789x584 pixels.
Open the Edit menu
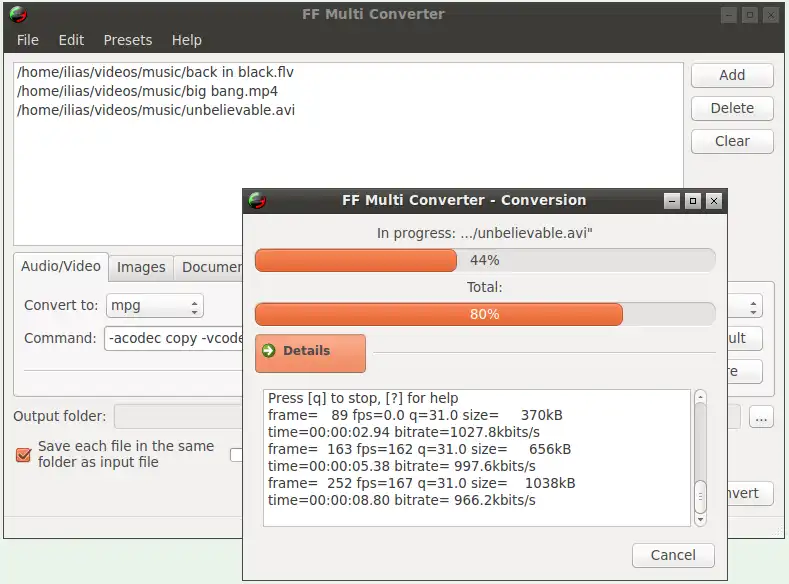coord(71,40)
